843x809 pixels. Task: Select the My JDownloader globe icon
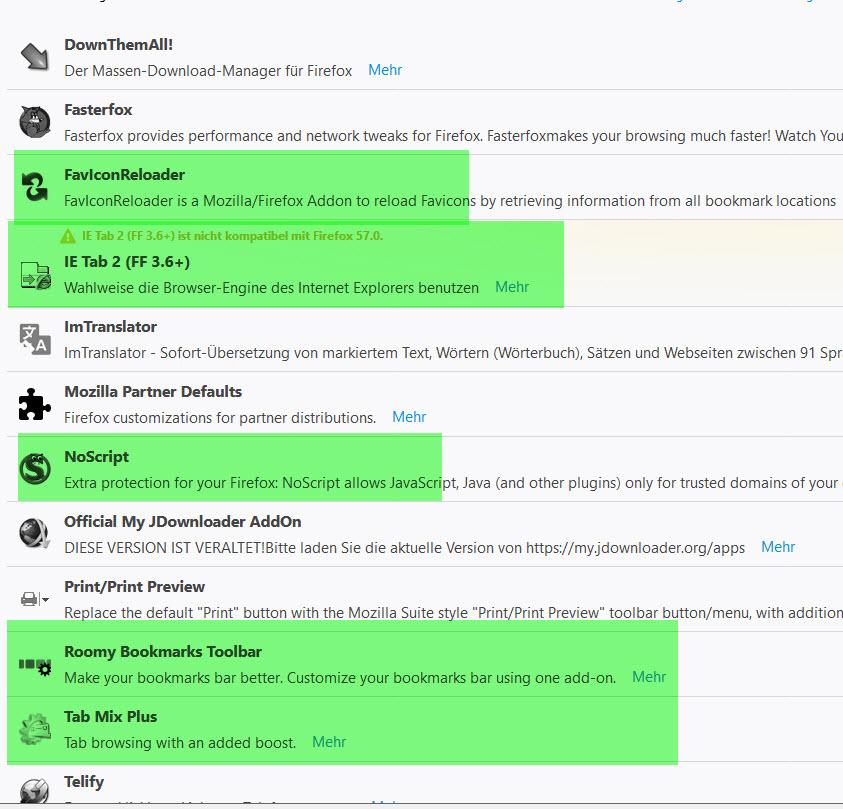[x=35, y=533]
